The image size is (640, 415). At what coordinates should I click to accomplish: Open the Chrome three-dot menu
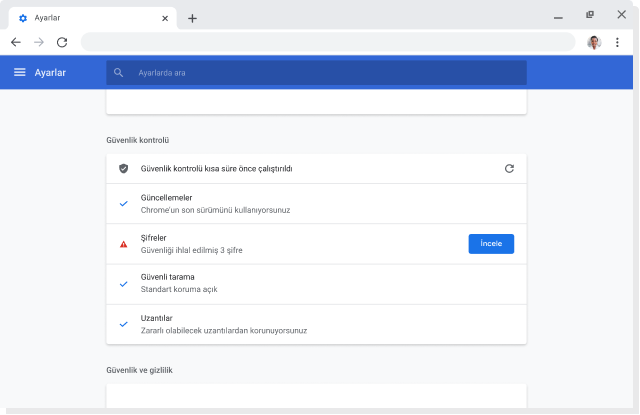(x=617, y=42)
